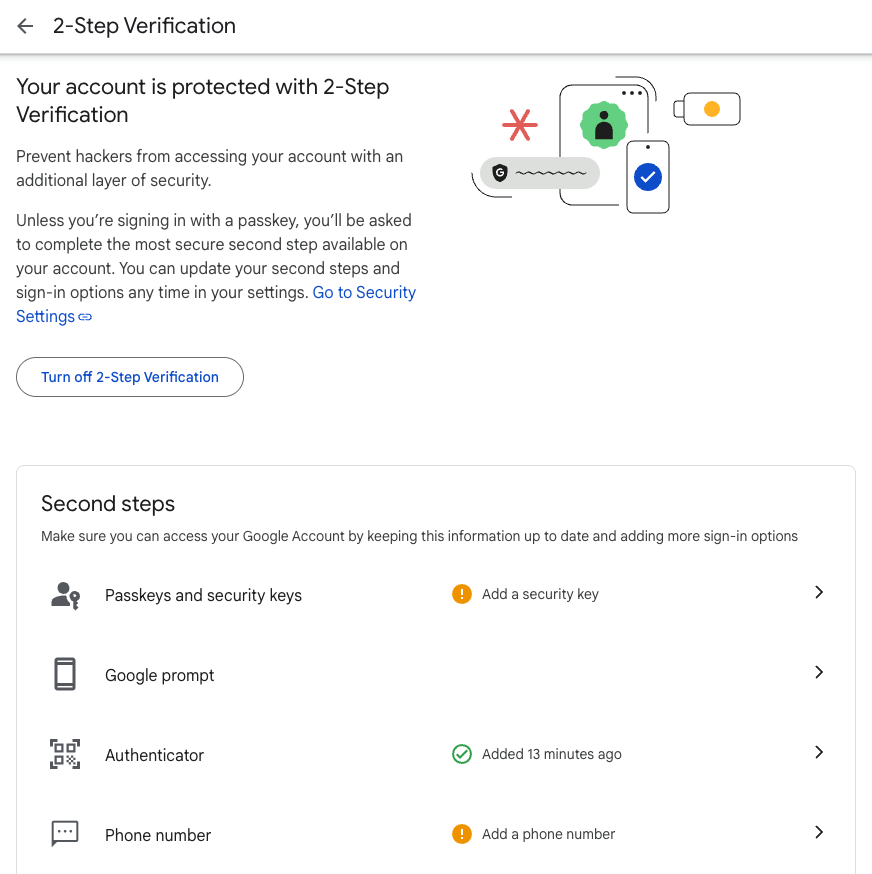
Task: Click the Passkeys and security keys icon
Action: [x=65, y=595]
